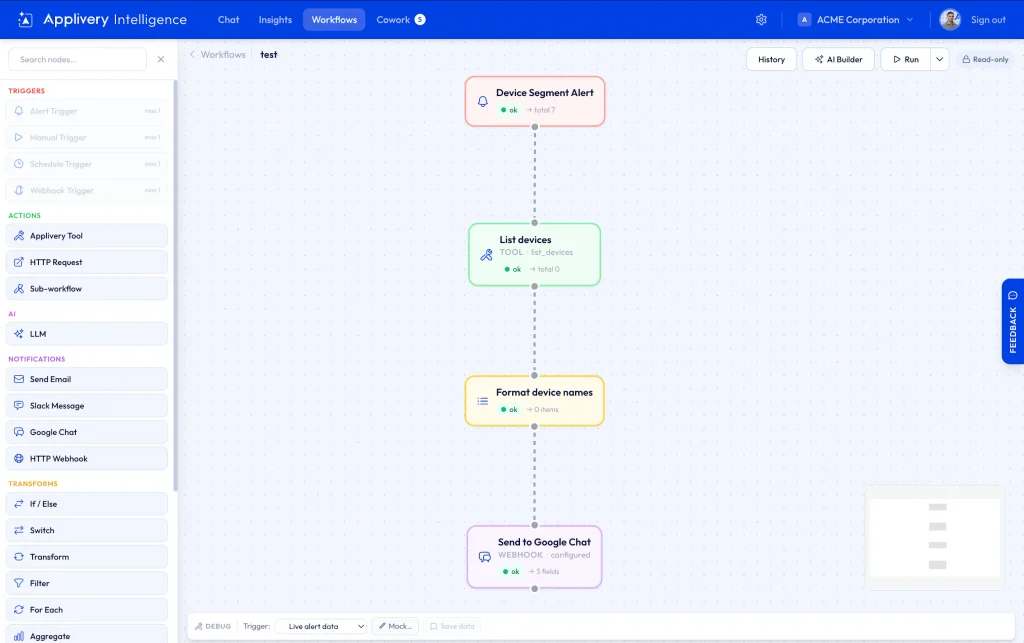Open the Applivery Intelligence logo icon

[25, 20]
